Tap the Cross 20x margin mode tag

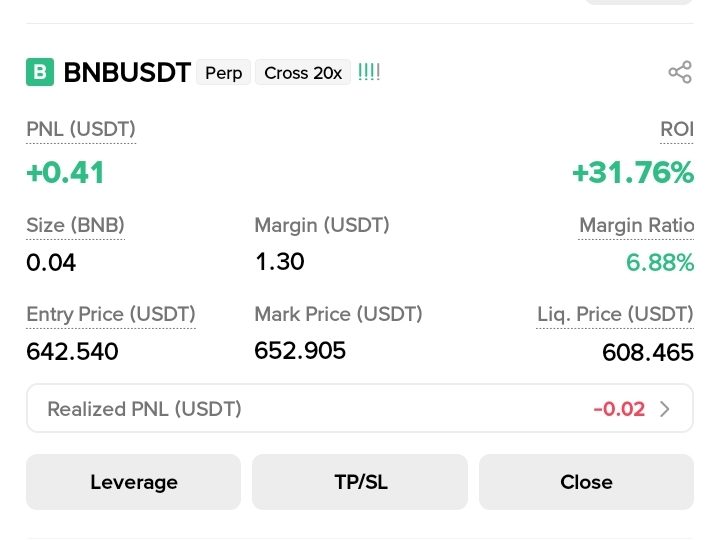click(303, 73)
